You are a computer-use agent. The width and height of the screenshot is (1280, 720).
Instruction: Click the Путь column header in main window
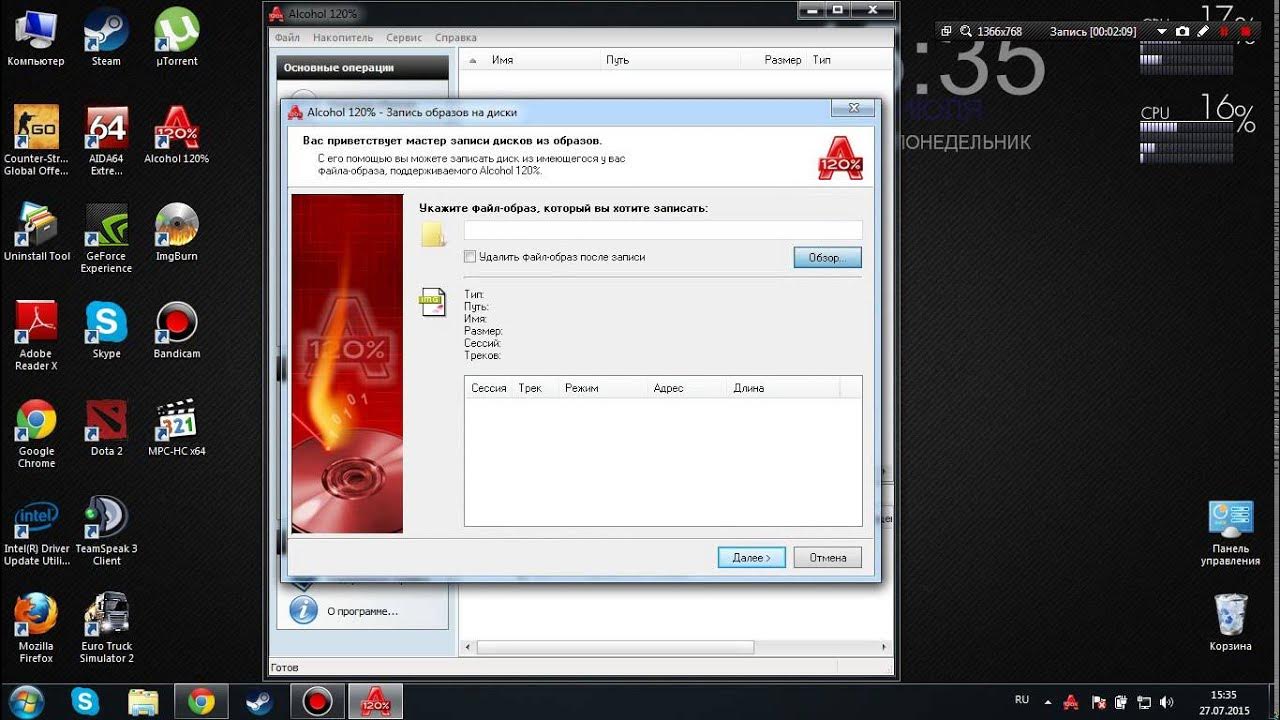point(670,60)
